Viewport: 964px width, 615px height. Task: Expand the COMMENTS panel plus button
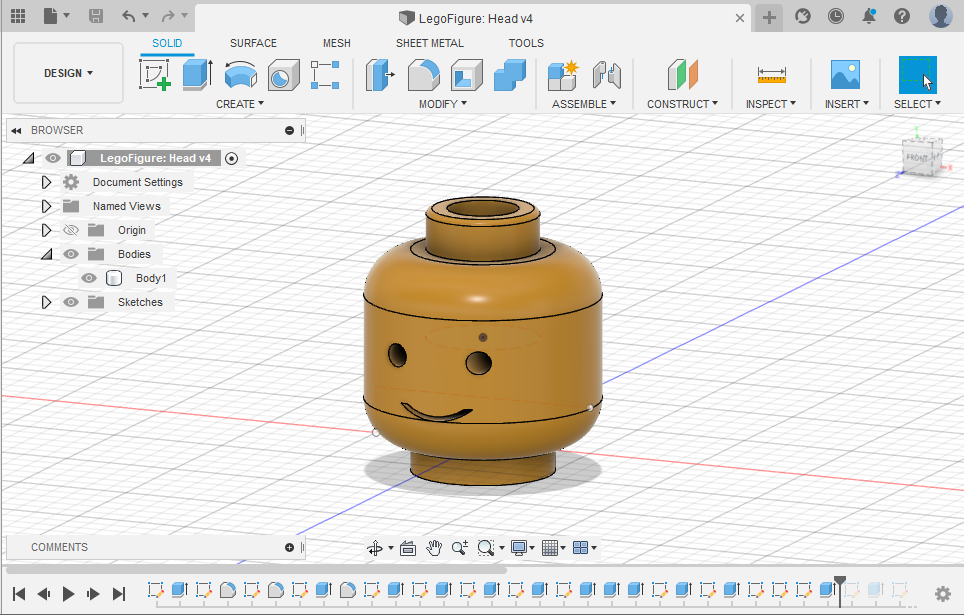click(x=290, y=547)
